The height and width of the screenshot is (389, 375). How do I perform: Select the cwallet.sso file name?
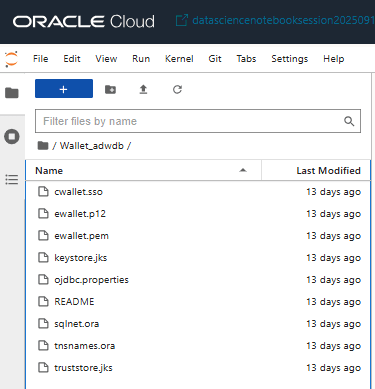[79, 192]
